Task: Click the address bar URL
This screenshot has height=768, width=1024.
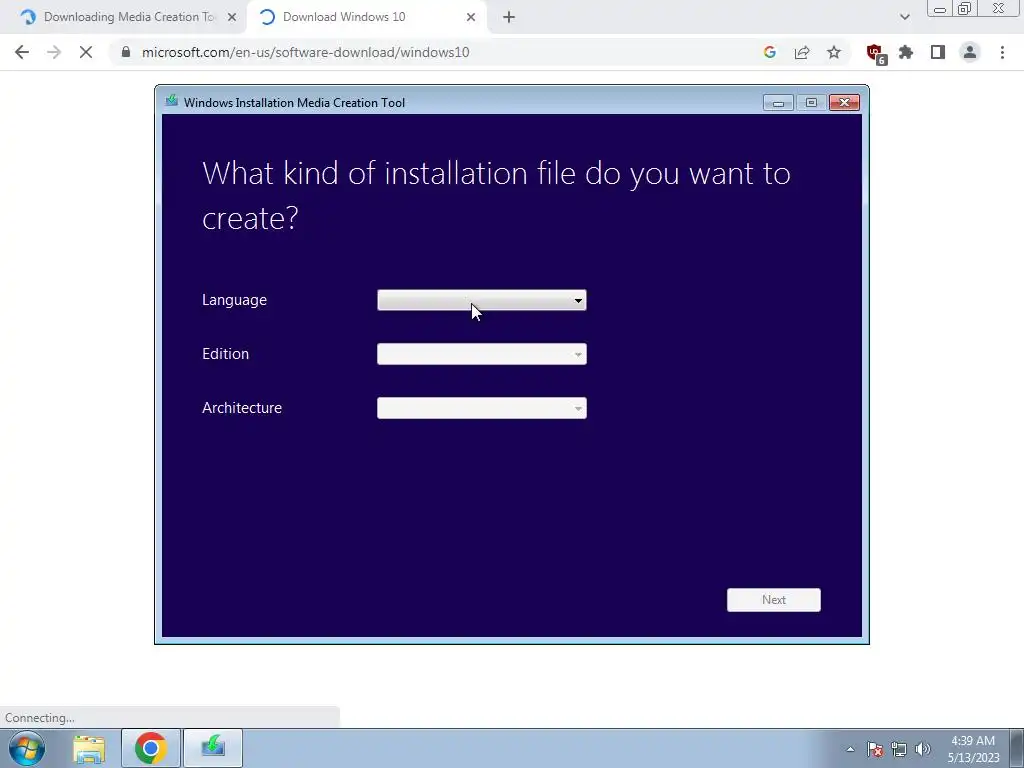Action: click(x=305, y=52)
